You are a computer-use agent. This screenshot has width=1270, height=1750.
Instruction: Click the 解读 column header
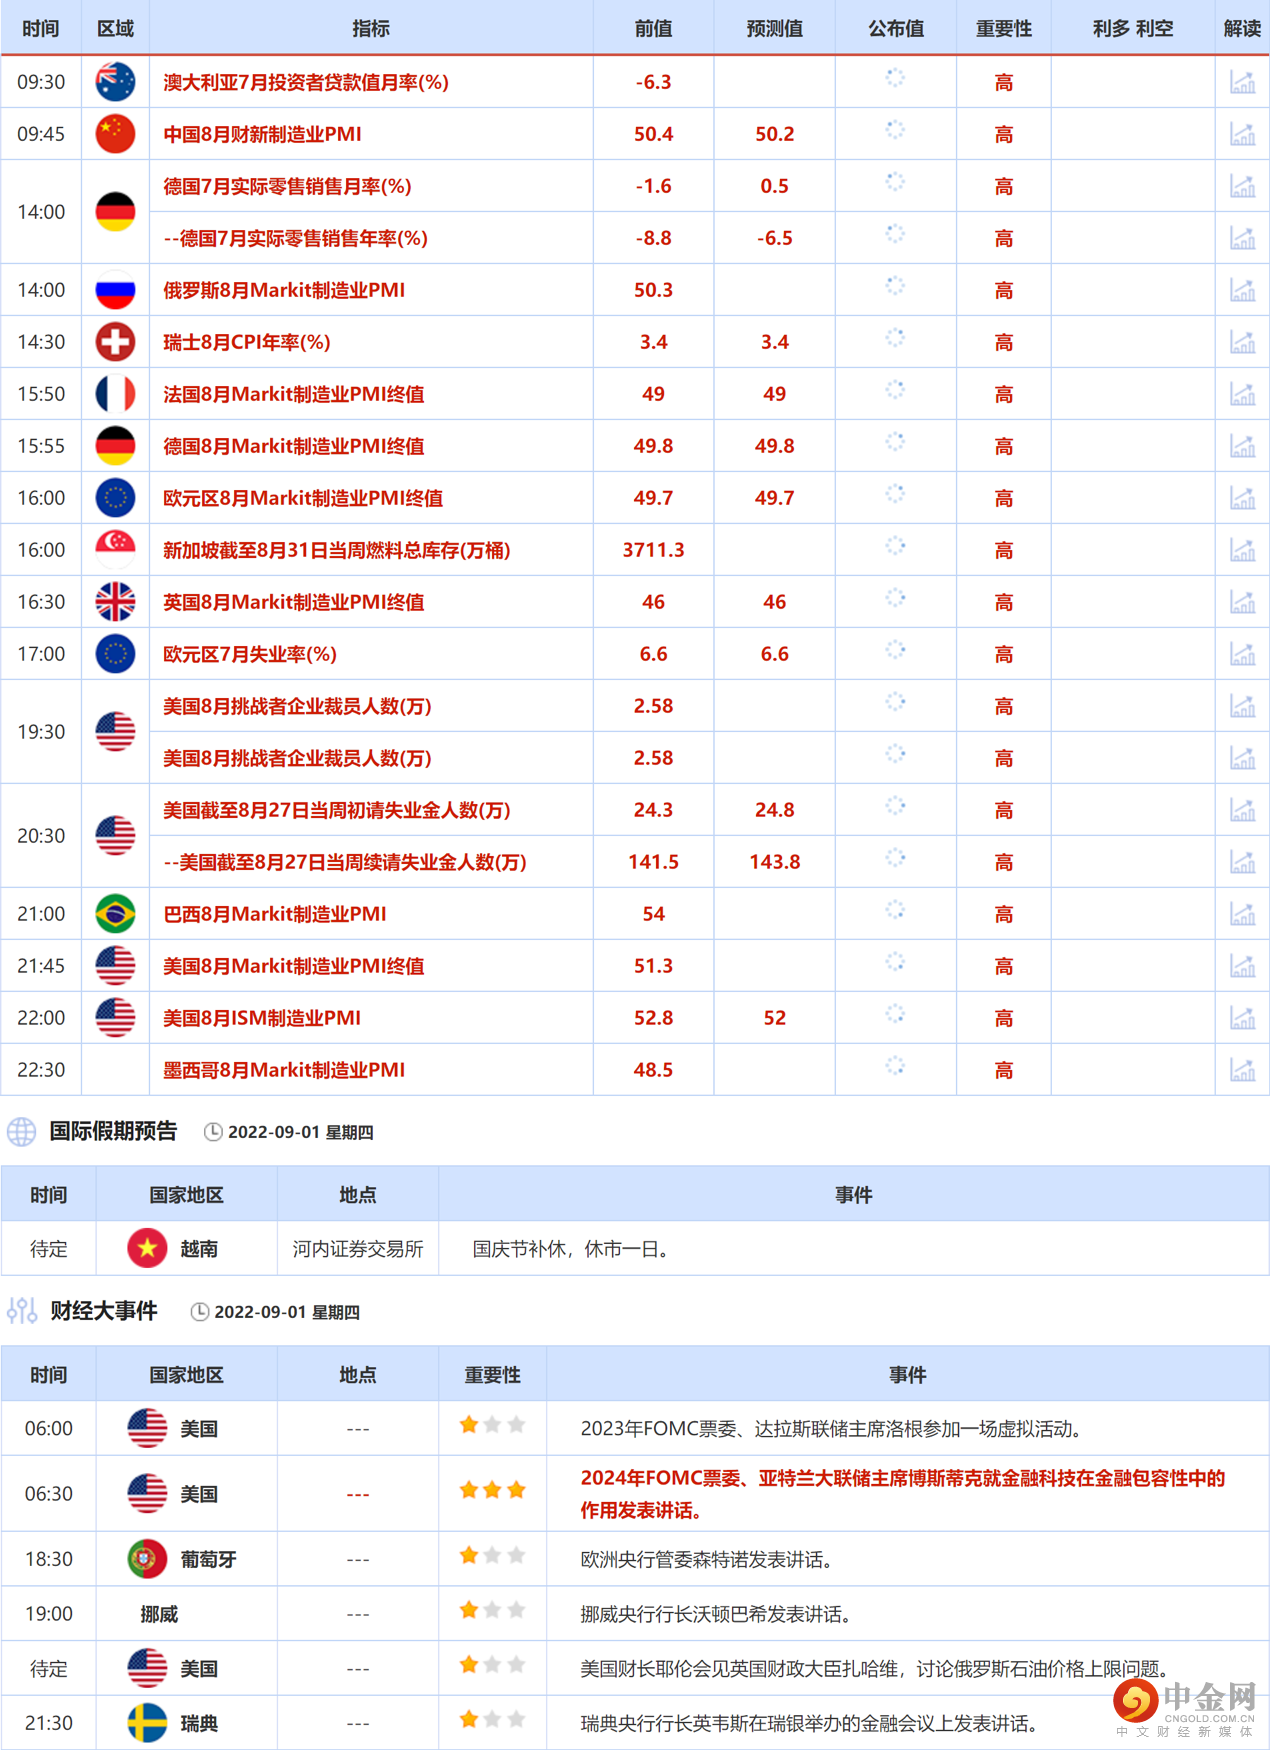point(1242,28)
